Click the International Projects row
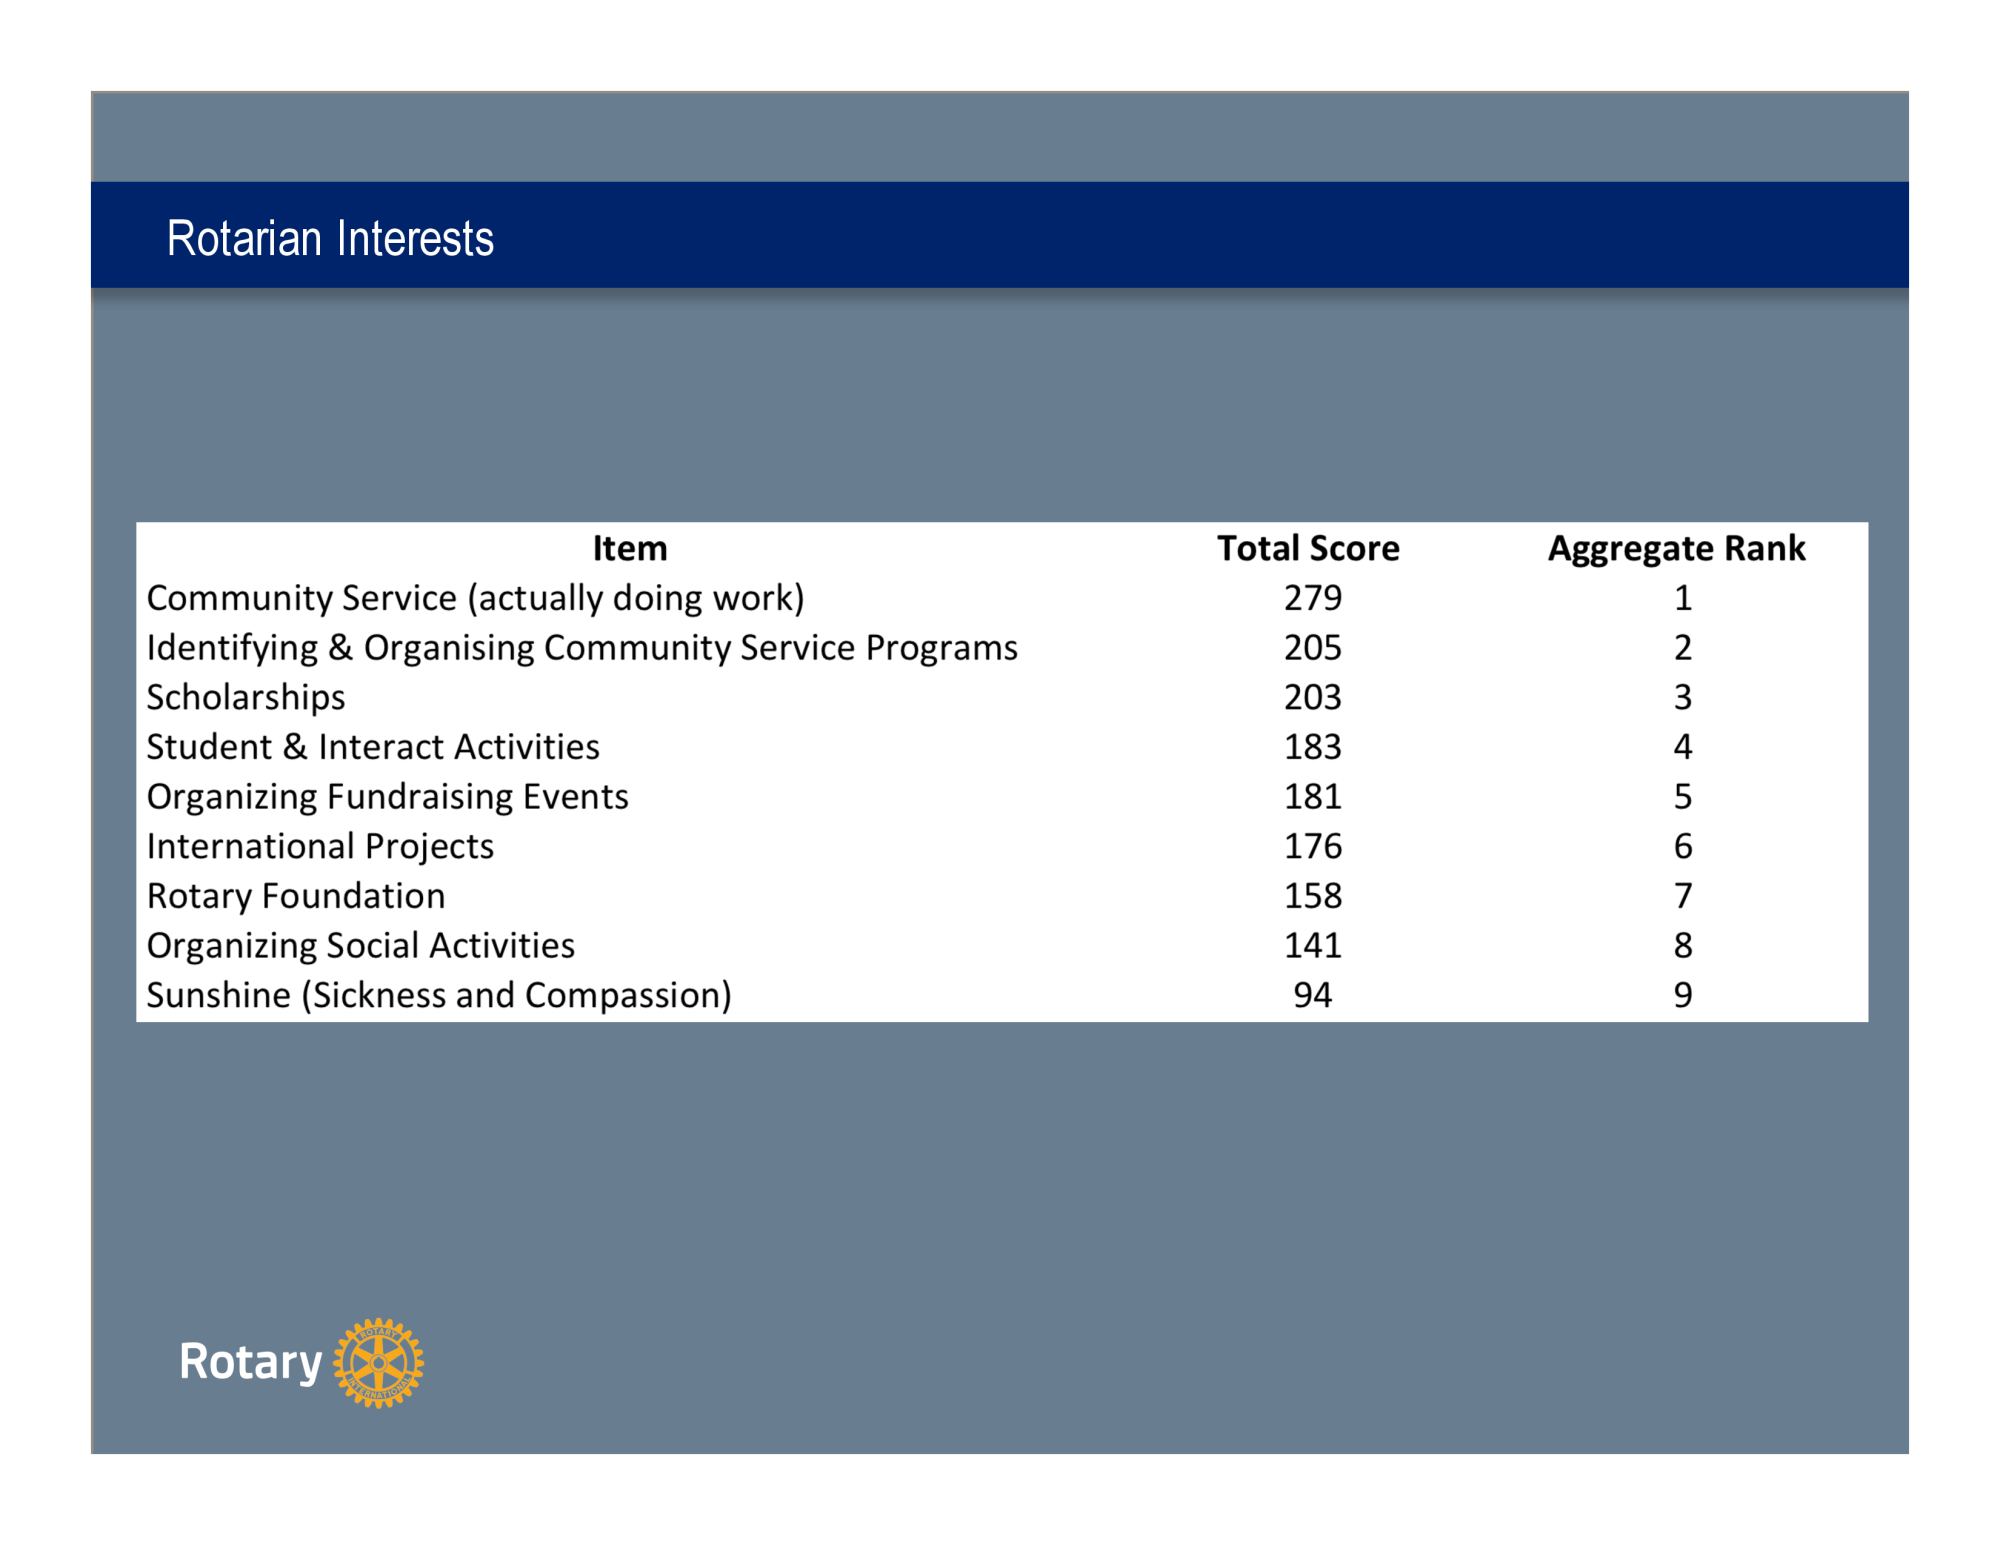Viewport: 2000px width, 1545px height. point(320,846)
